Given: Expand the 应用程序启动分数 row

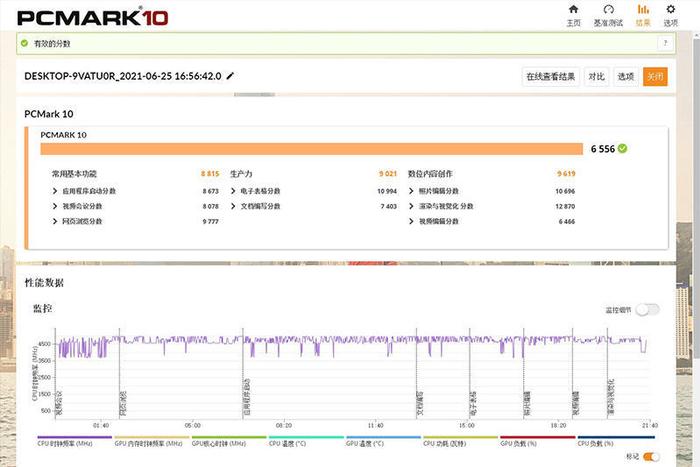Looking at the screenshot, I should tap(55, 191).
